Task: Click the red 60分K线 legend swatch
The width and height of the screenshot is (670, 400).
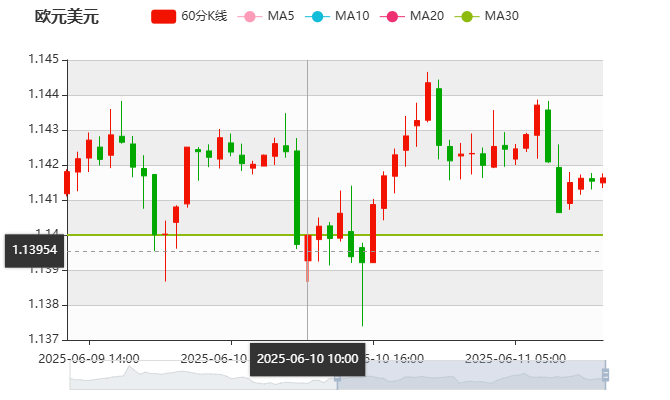Action: pyautogui.click(x=164, y=17)
